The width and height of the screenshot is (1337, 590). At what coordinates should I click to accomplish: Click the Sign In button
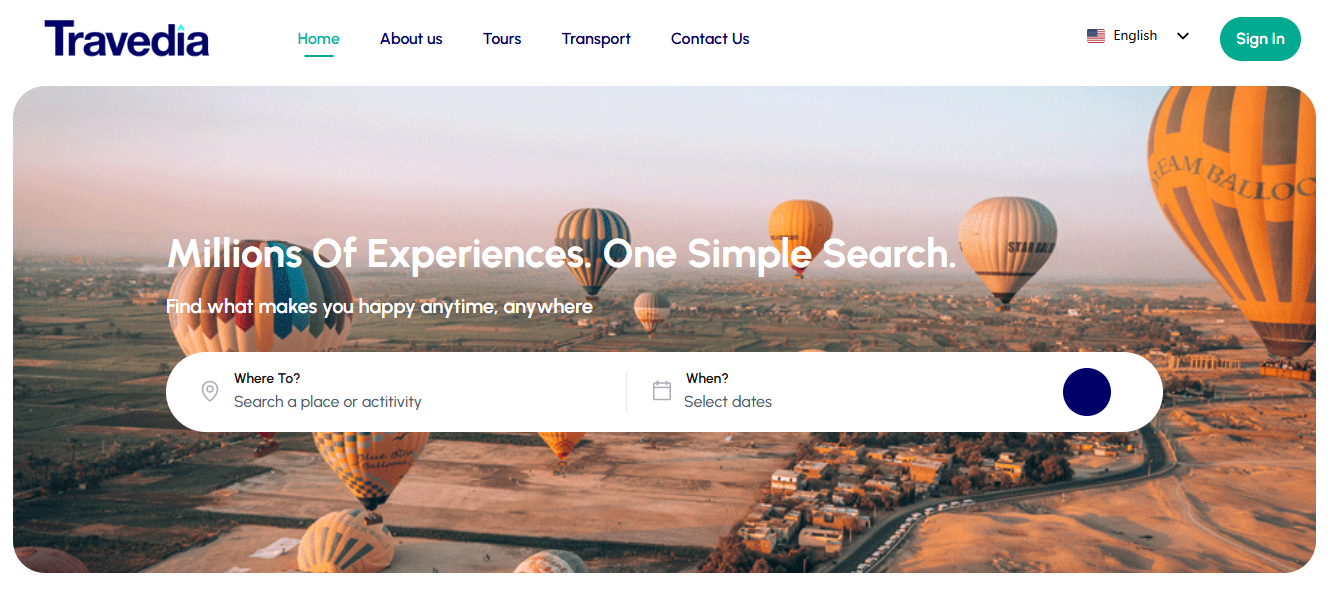click(1260, 39)
